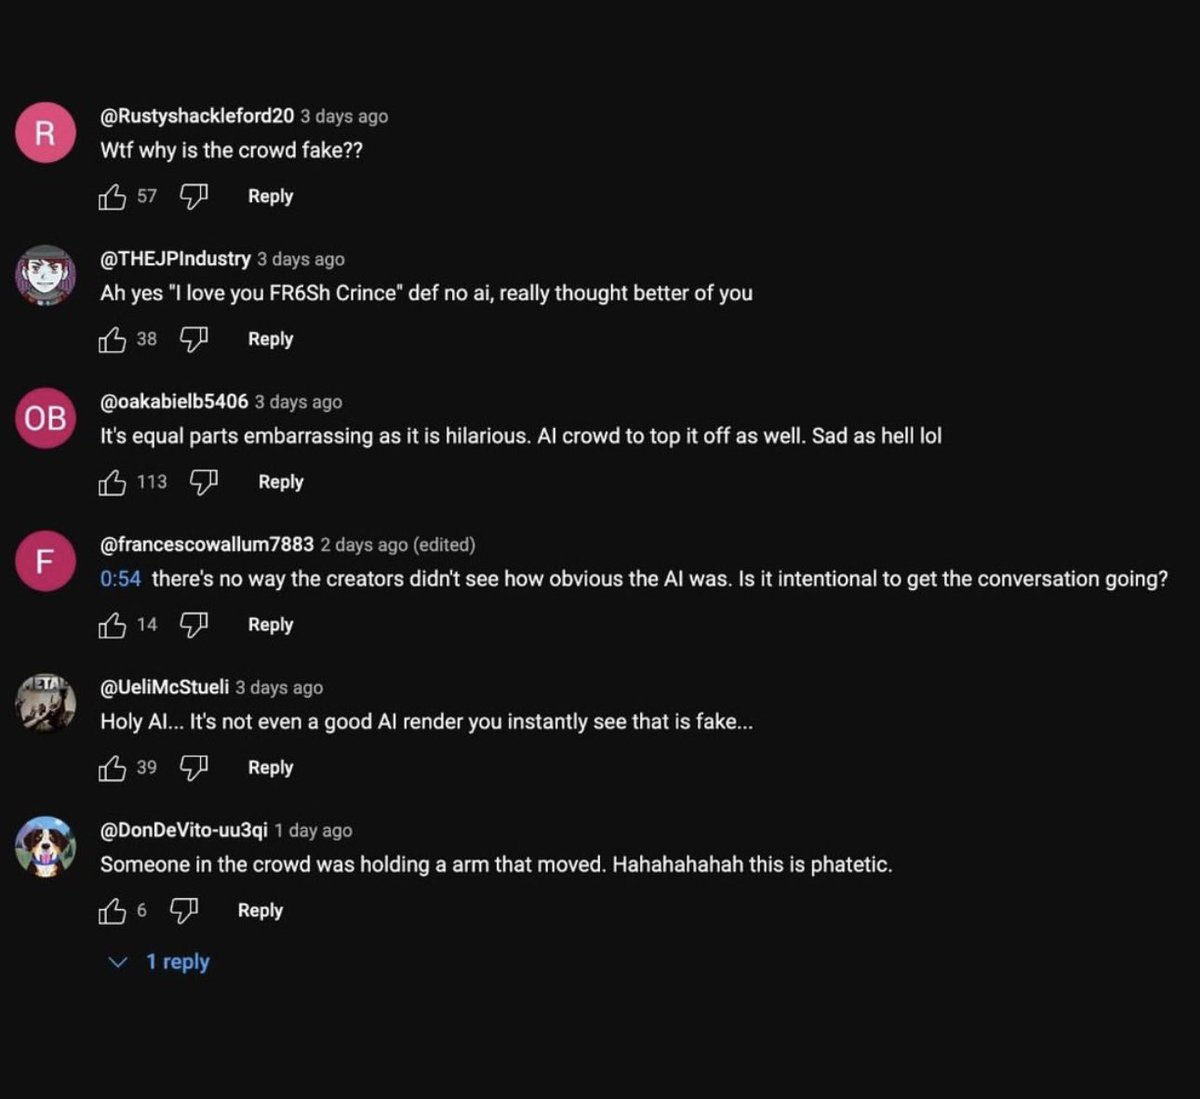
Task: Like @francescowallum7883's comment
Action: pos(112,626)
